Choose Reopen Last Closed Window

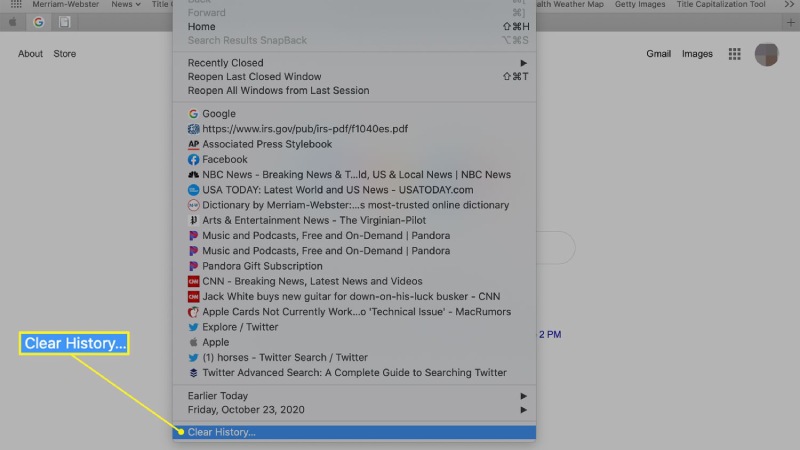click(354, 77)
